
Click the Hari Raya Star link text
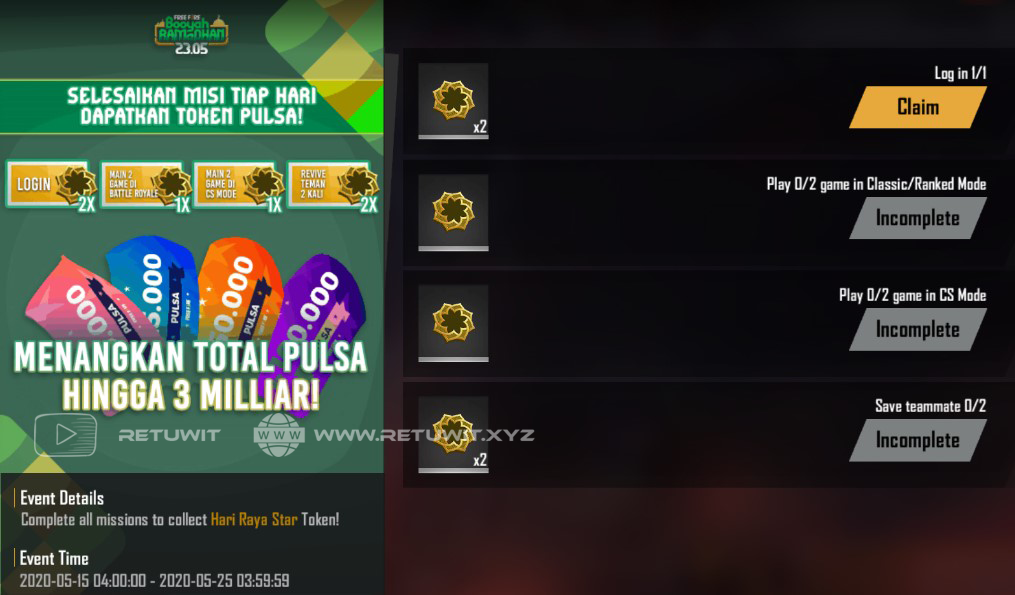(x=254, y=519)
